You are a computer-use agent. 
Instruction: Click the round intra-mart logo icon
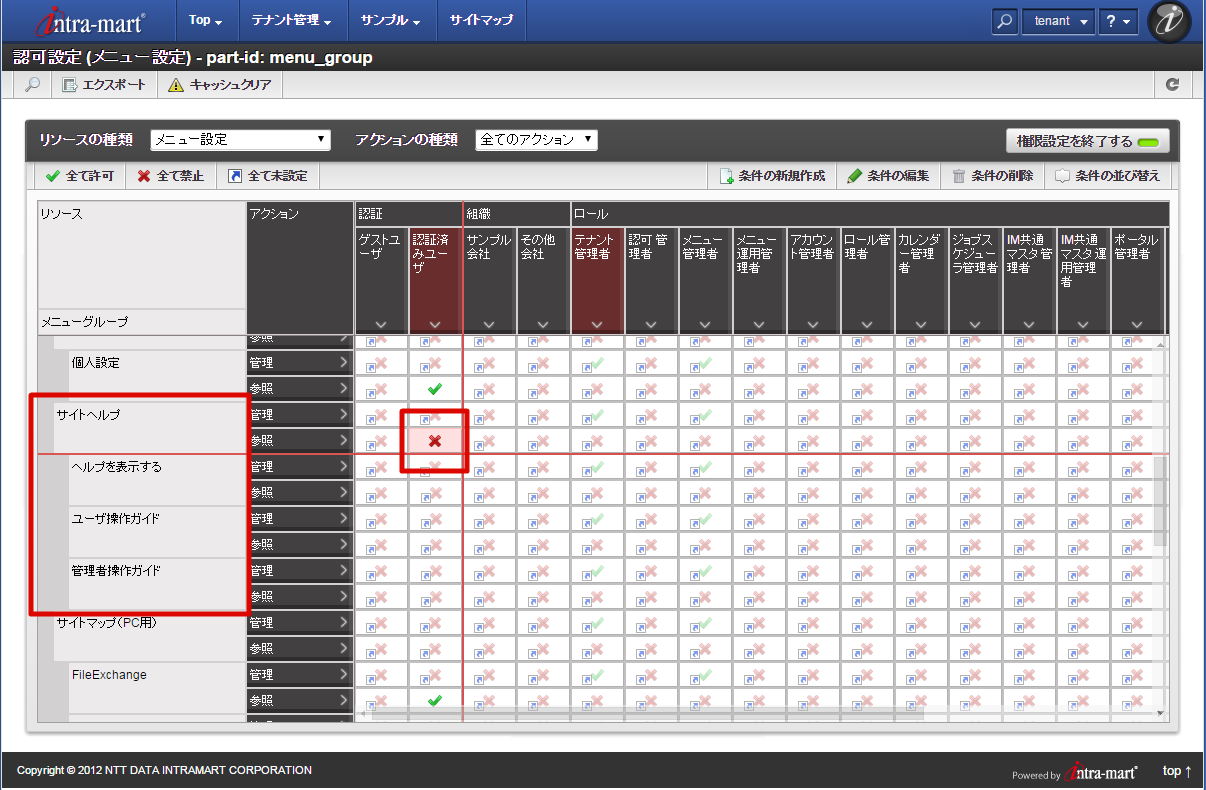[x=1169, y=21]
